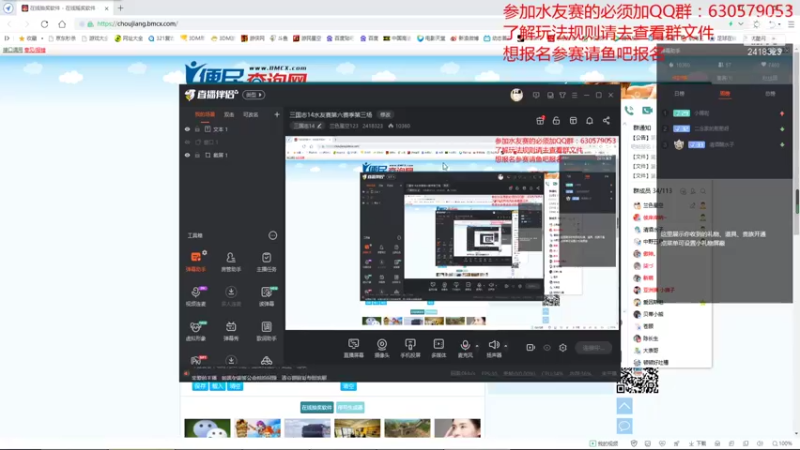Click the lock icon in stream header
Viewport: 800px width, 450px height.
pyautogui.click(x=556, y=120)
